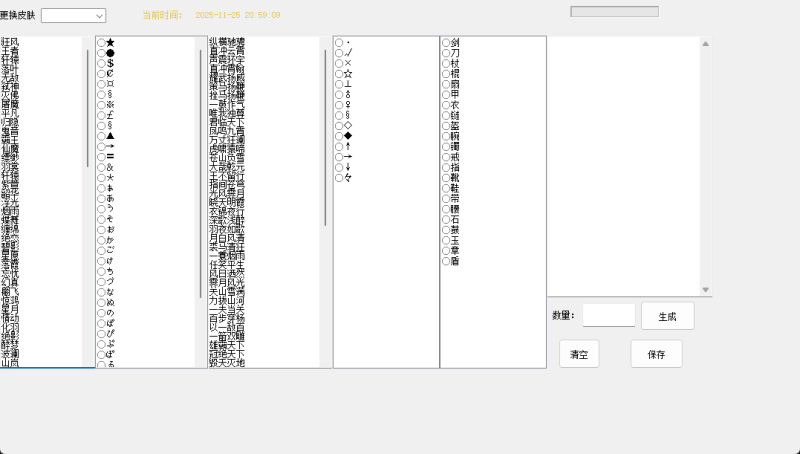Select the hollow diamond ◇ radio button
This screenshot has width=800, height=454.
click(339, 125)
